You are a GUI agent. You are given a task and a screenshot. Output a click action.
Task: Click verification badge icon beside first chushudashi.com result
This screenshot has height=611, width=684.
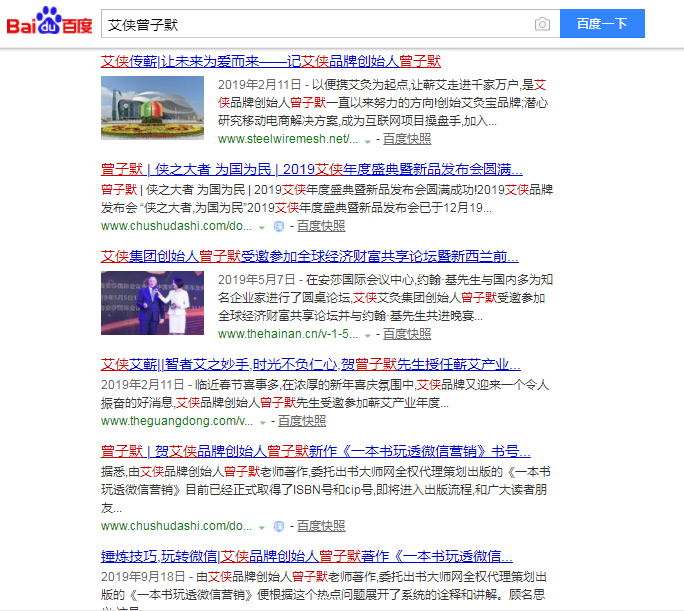click(279, 227)
